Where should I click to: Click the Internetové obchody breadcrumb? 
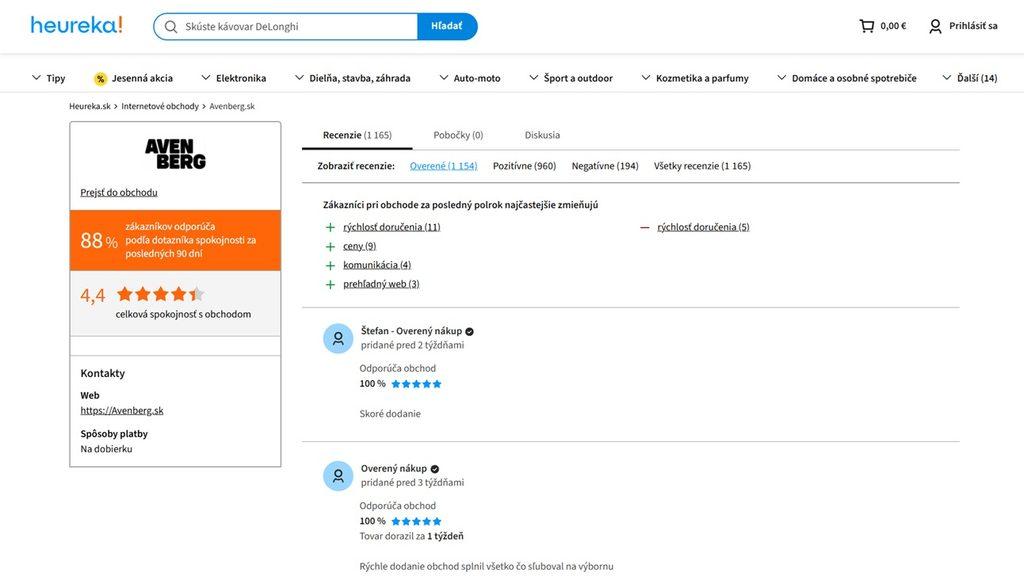pos(160,106)
